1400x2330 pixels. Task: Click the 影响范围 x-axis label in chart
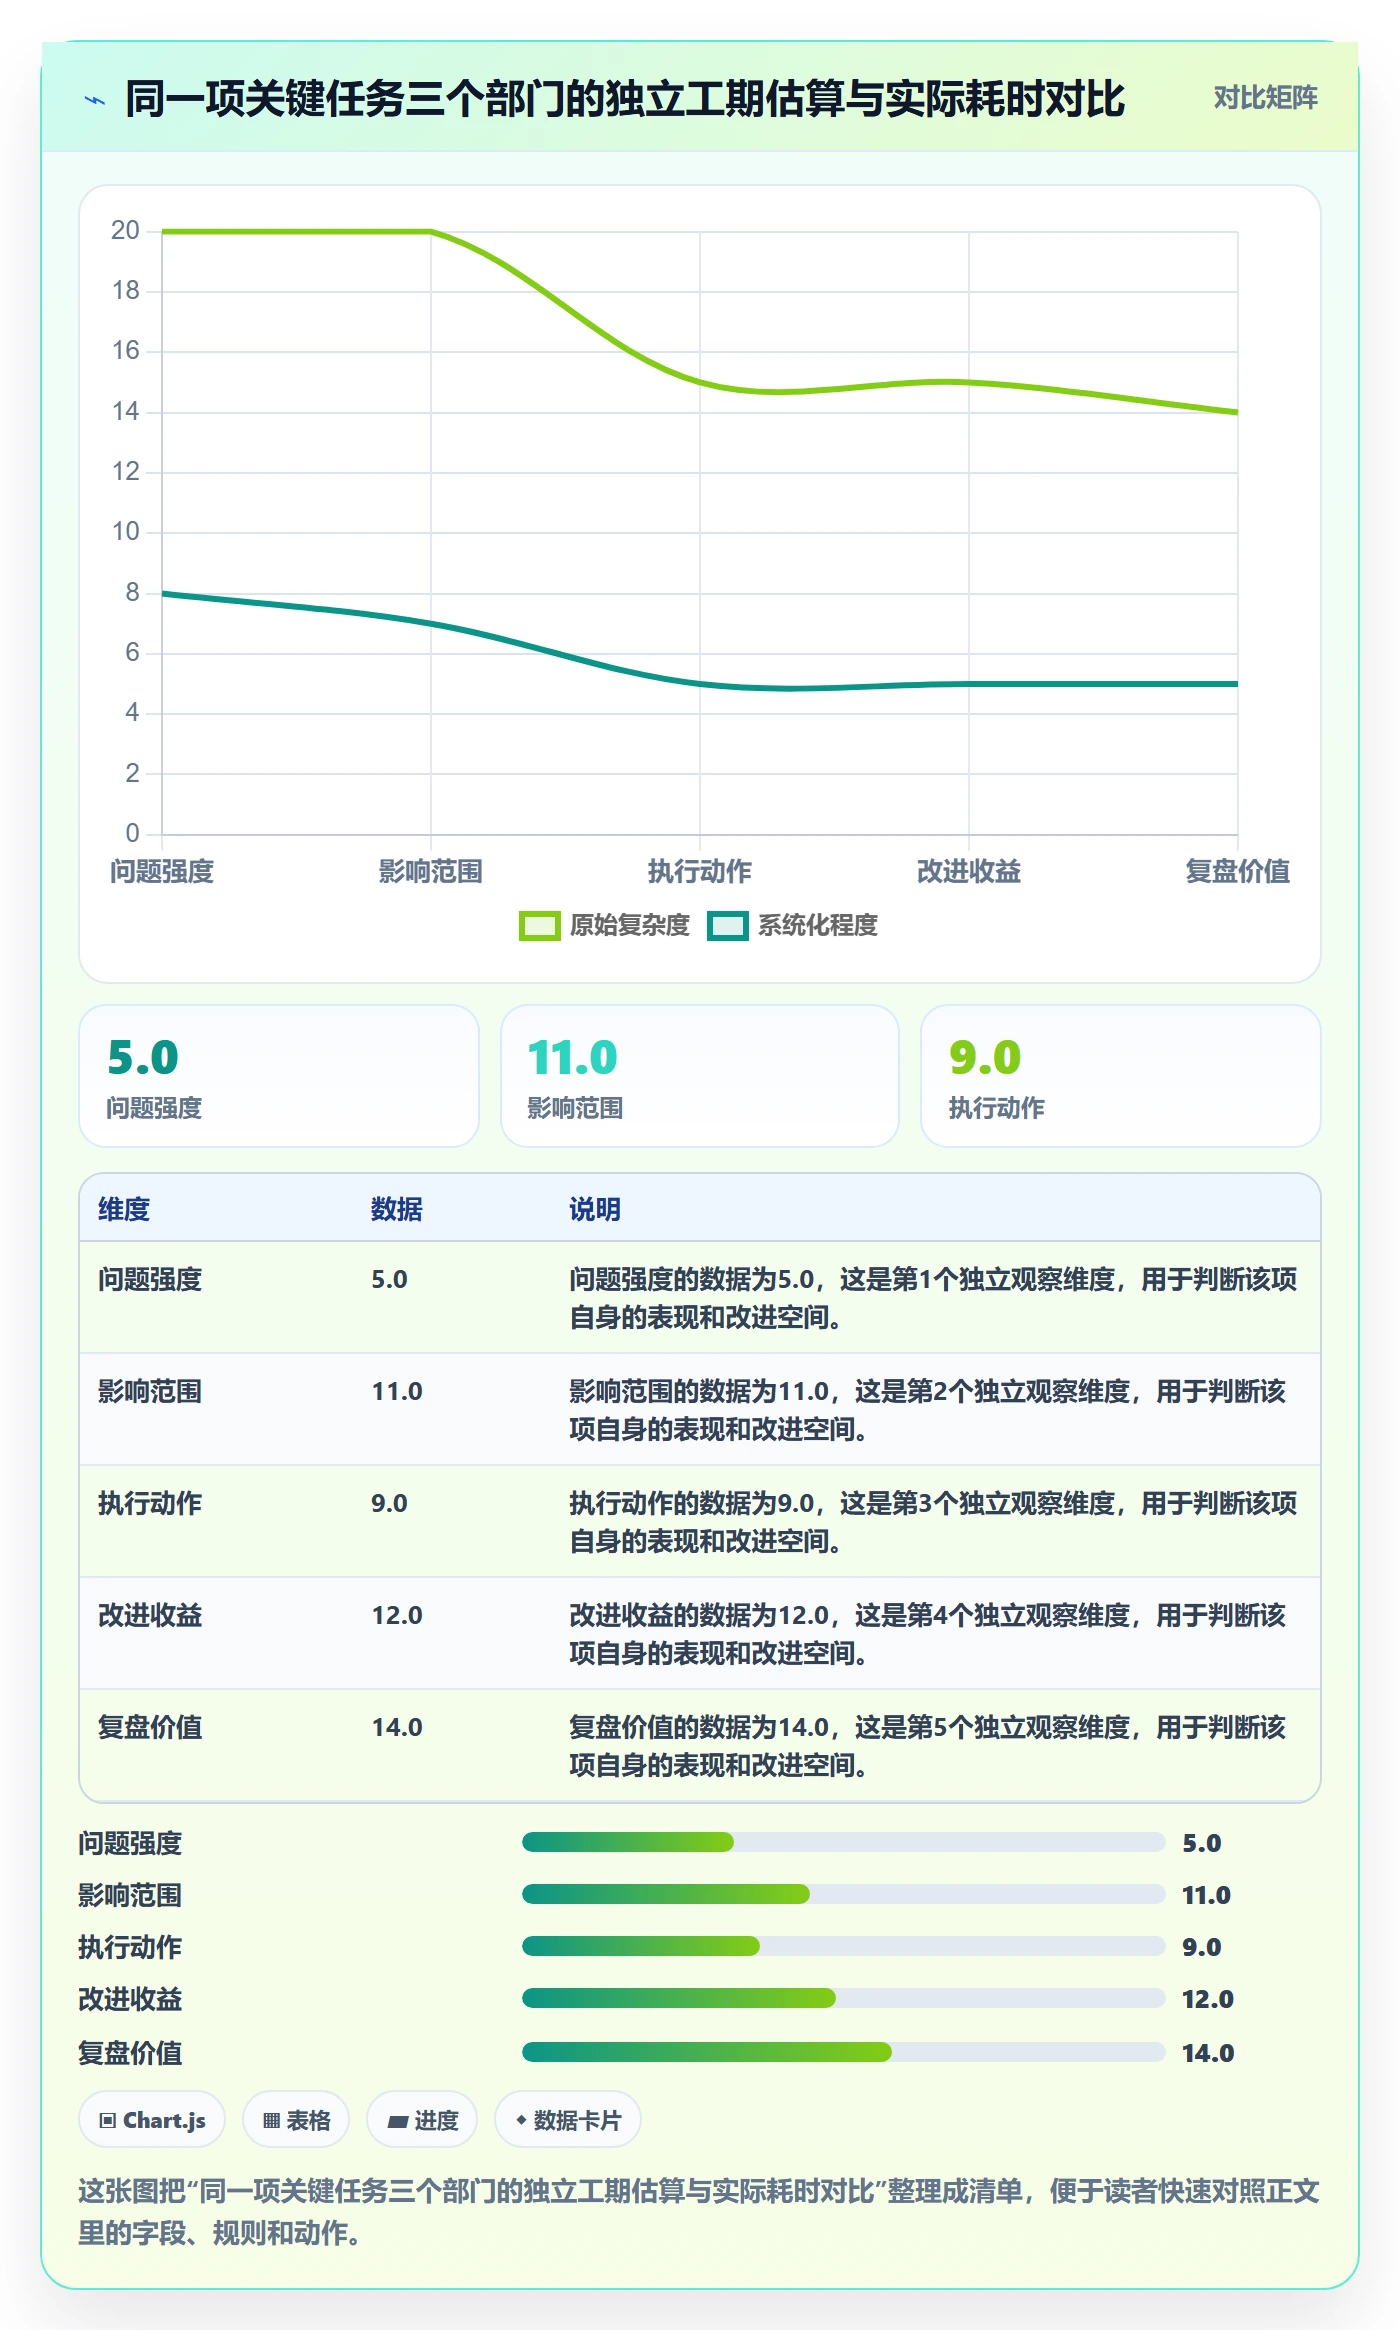click(431, 872)
